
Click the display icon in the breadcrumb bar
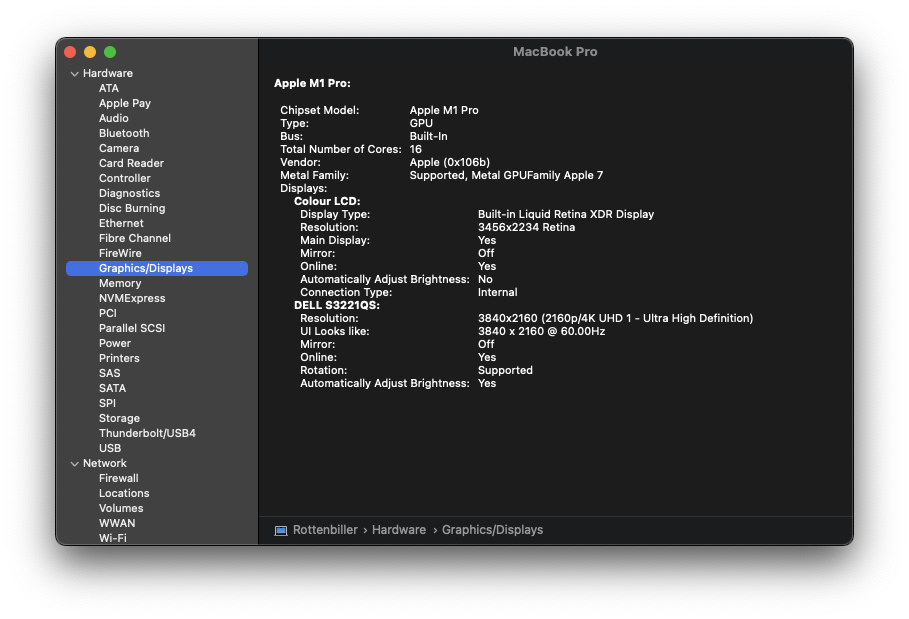[281, 530]
